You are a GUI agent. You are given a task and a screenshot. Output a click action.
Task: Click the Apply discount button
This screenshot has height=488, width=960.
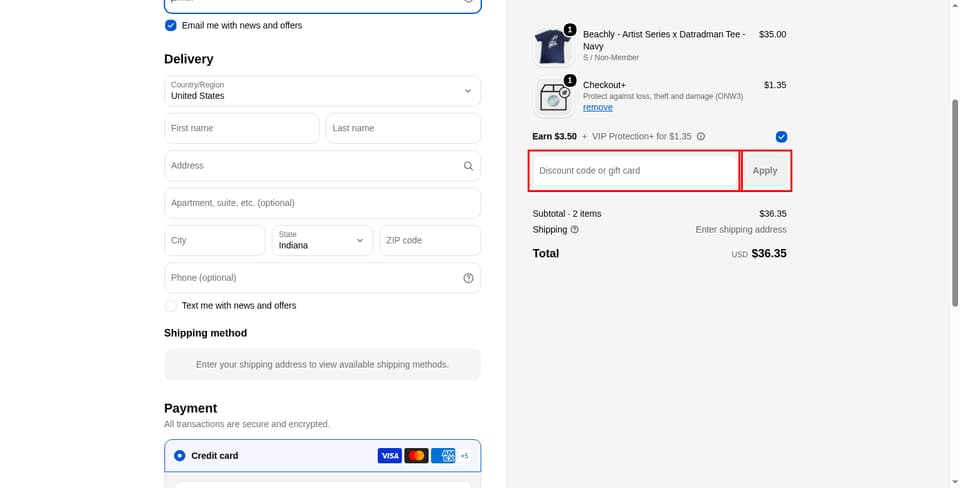(765, 170)
